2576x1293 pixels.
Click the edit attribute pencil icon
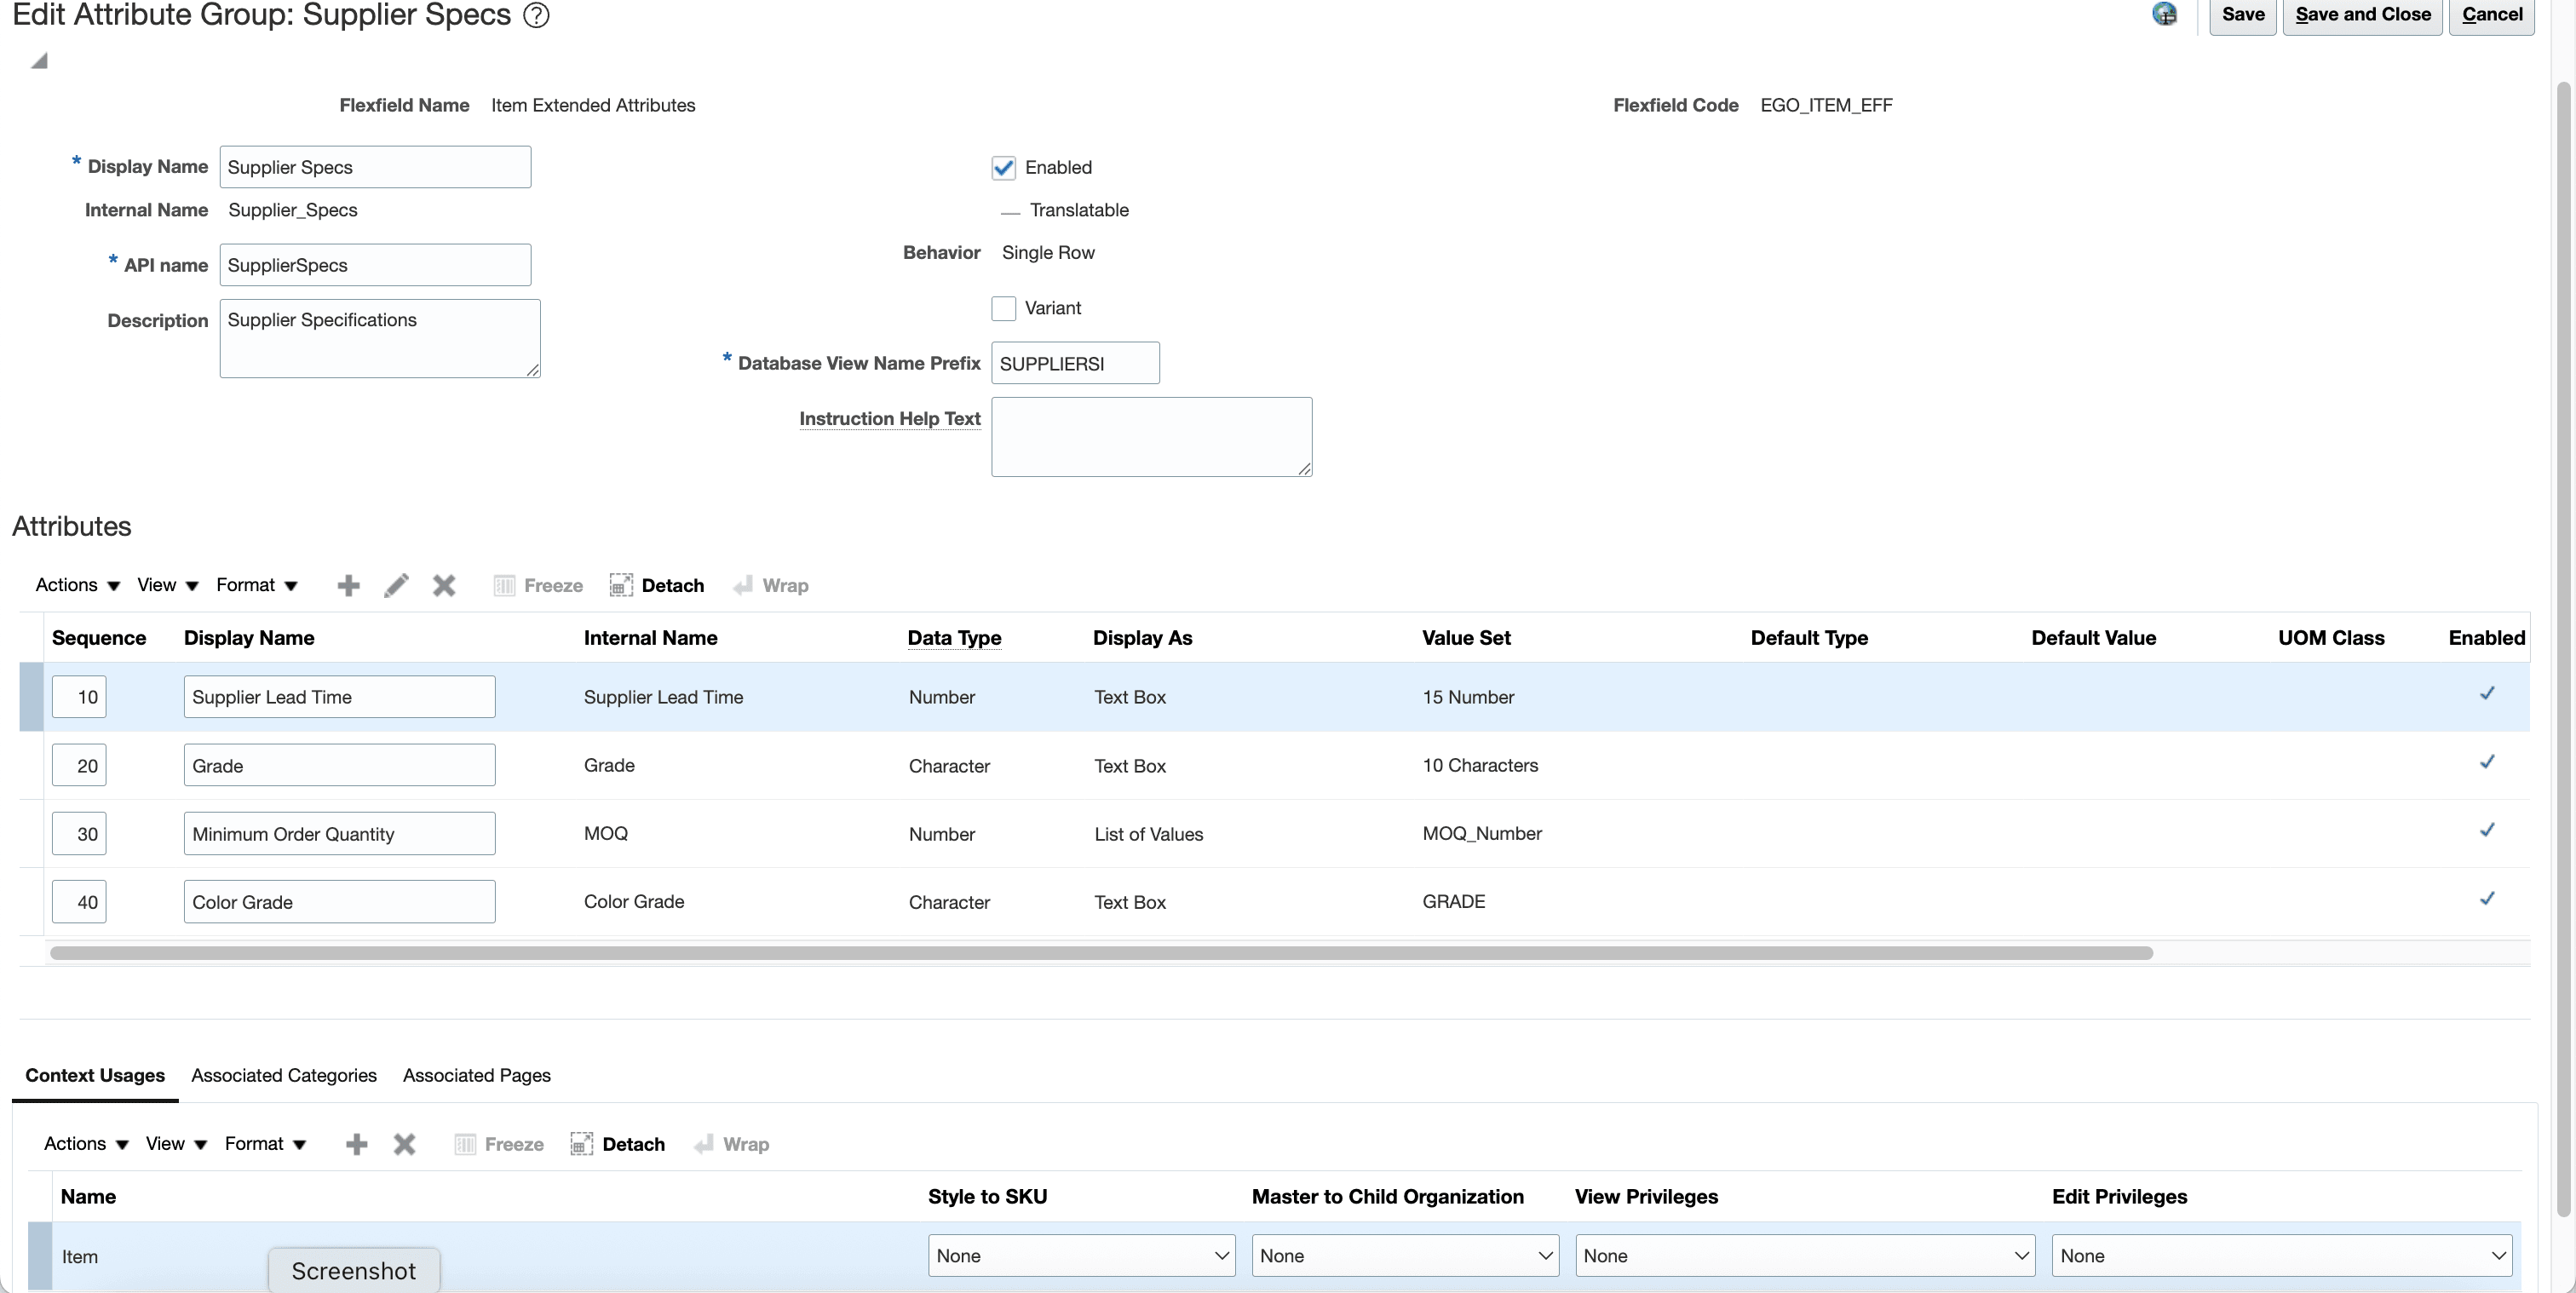396,585
